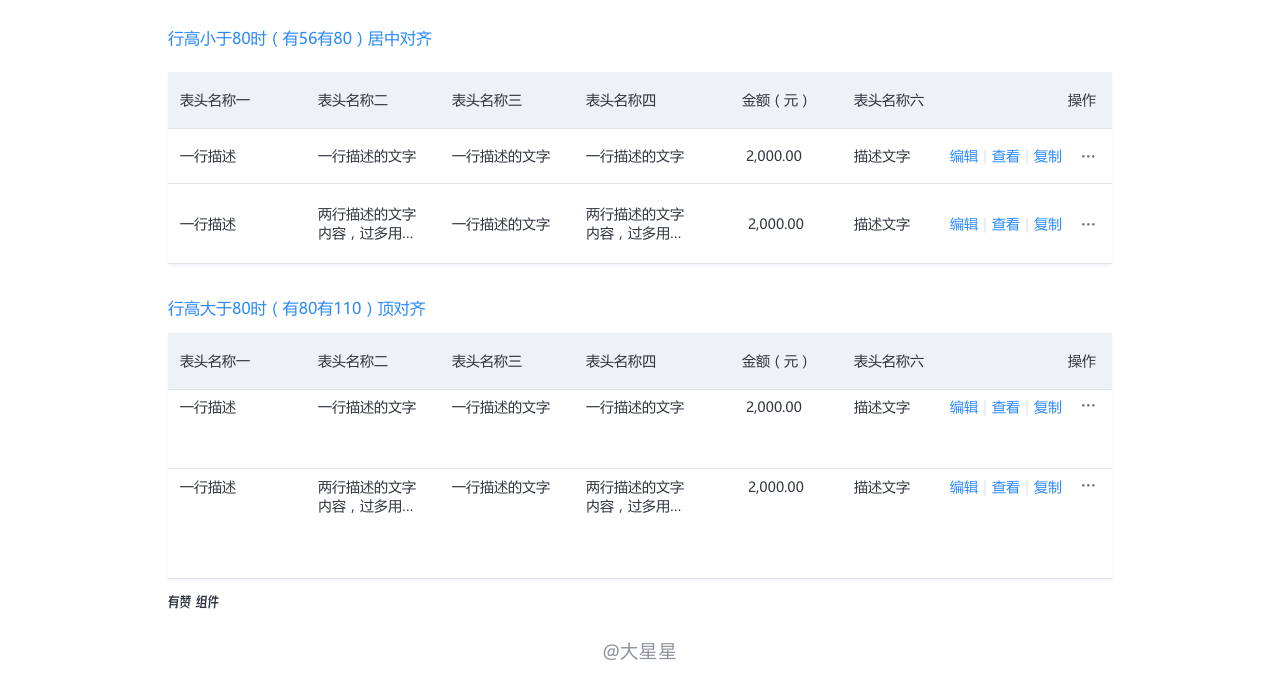Click 编辑 in the bottom table's first row
Viewport: 1280px width, 698px height.
964,407
